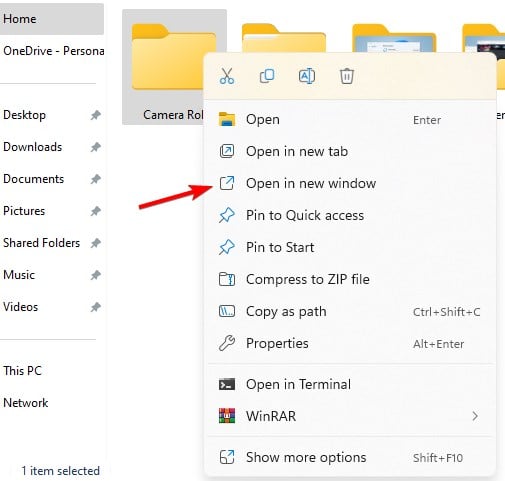Screen dimensions: 505x481
Task: Click the Compress to ZIP folder icon
Action: point(227,279)
